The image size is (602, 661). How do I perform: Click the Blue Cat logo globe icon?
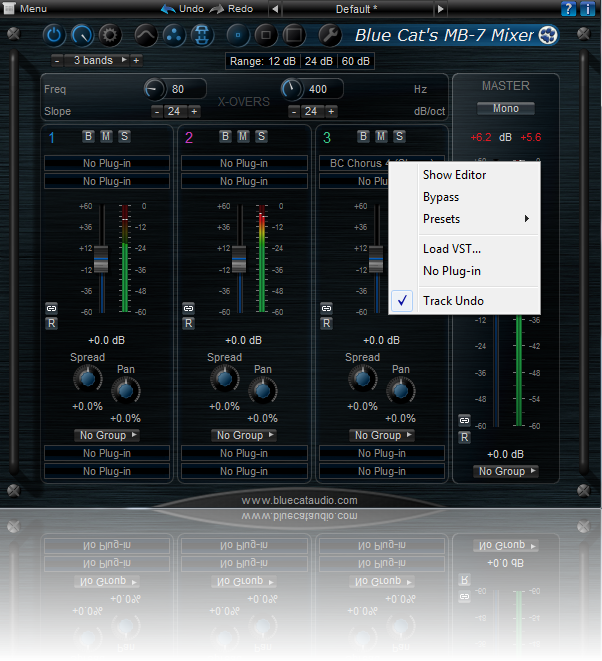(548, 35)
